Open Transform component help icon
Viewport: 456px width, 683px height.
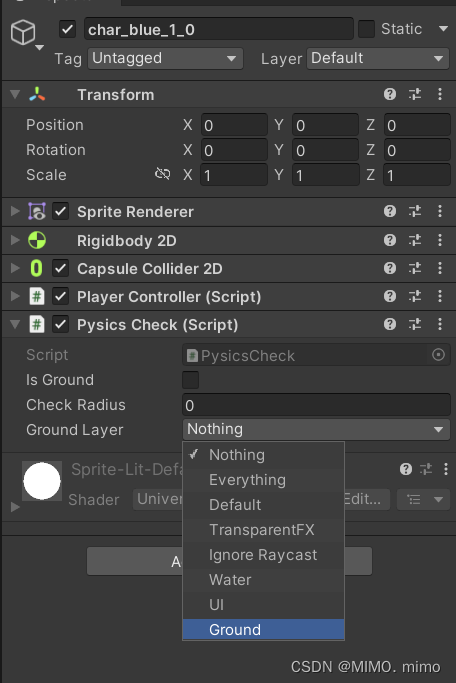click(x=390, y=94)
